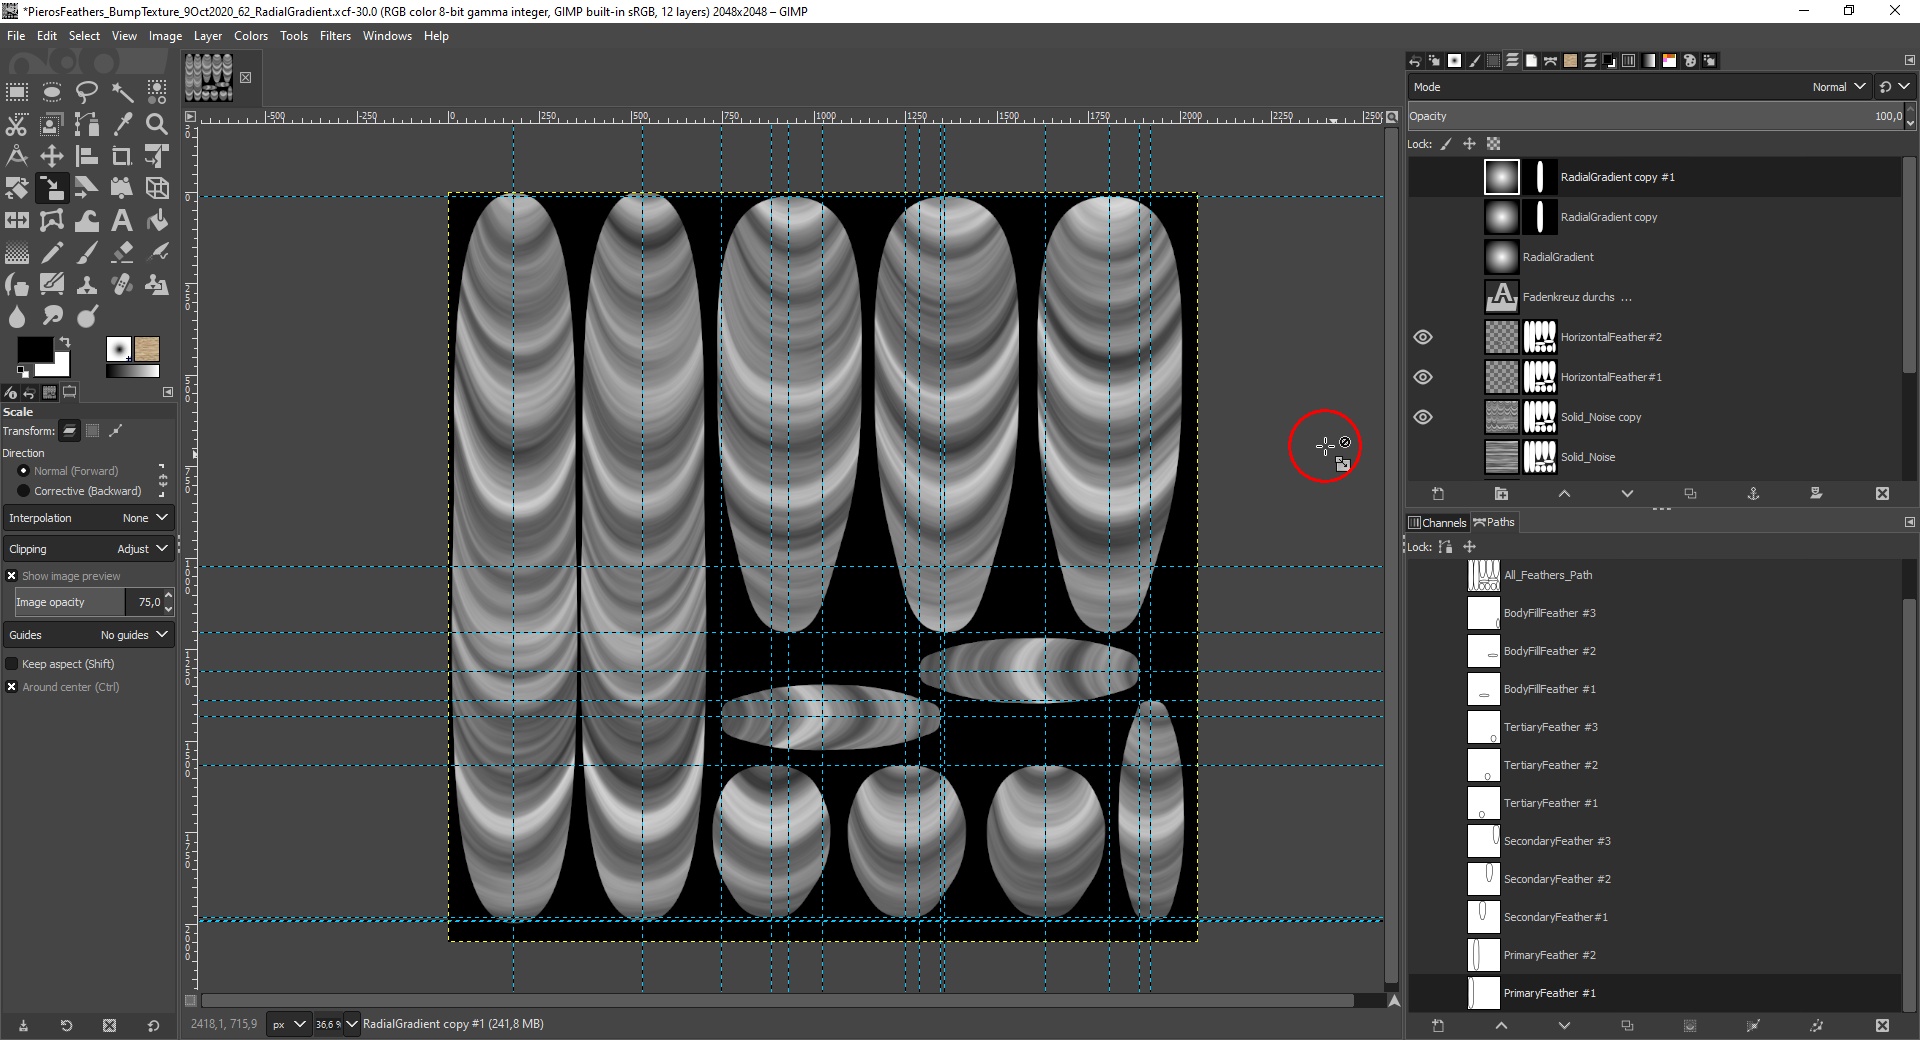Image resolution: width=1920 pixels, height=1040 pixels.
Task: Choose the Text tool
Action: (x=122, y=220)
